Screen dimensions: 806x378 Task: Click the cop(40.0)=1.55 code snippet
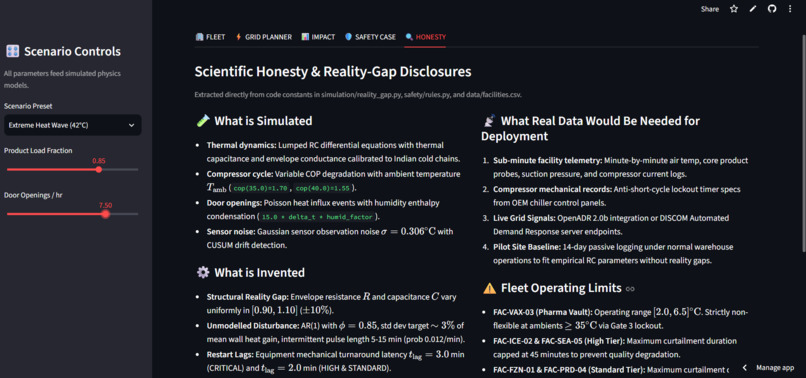pyautogui.click(x=321, y=188)
